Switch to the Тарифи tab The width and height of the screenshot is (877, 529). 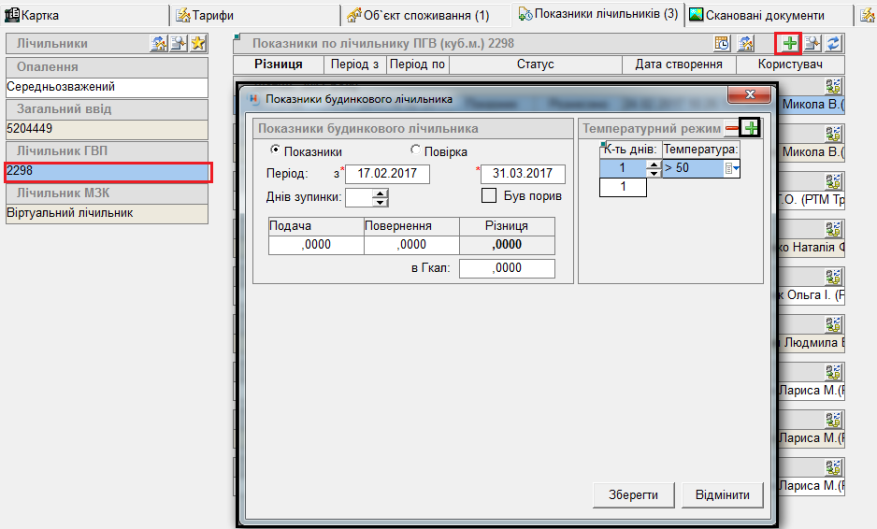(x=205, y=15)
